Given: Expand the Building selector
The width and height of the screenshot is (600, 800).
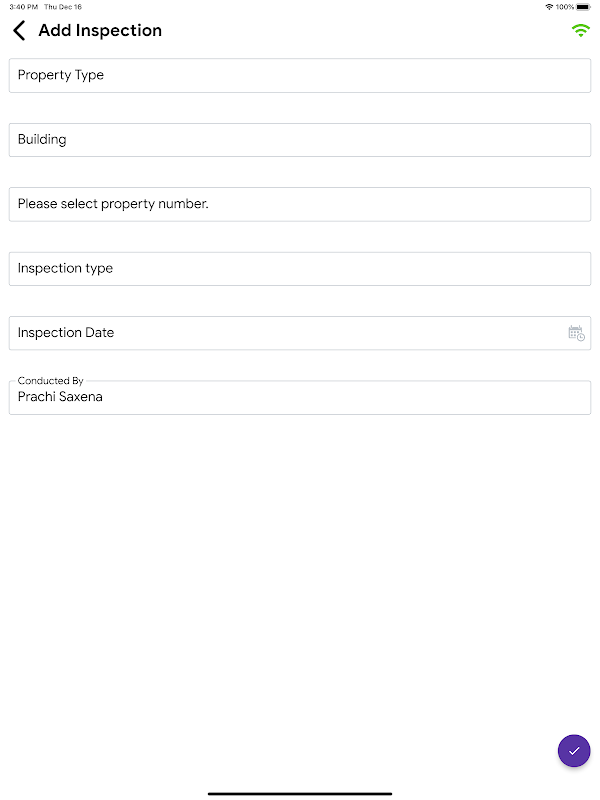Looking at the screenshot, I should pos(300,140).
